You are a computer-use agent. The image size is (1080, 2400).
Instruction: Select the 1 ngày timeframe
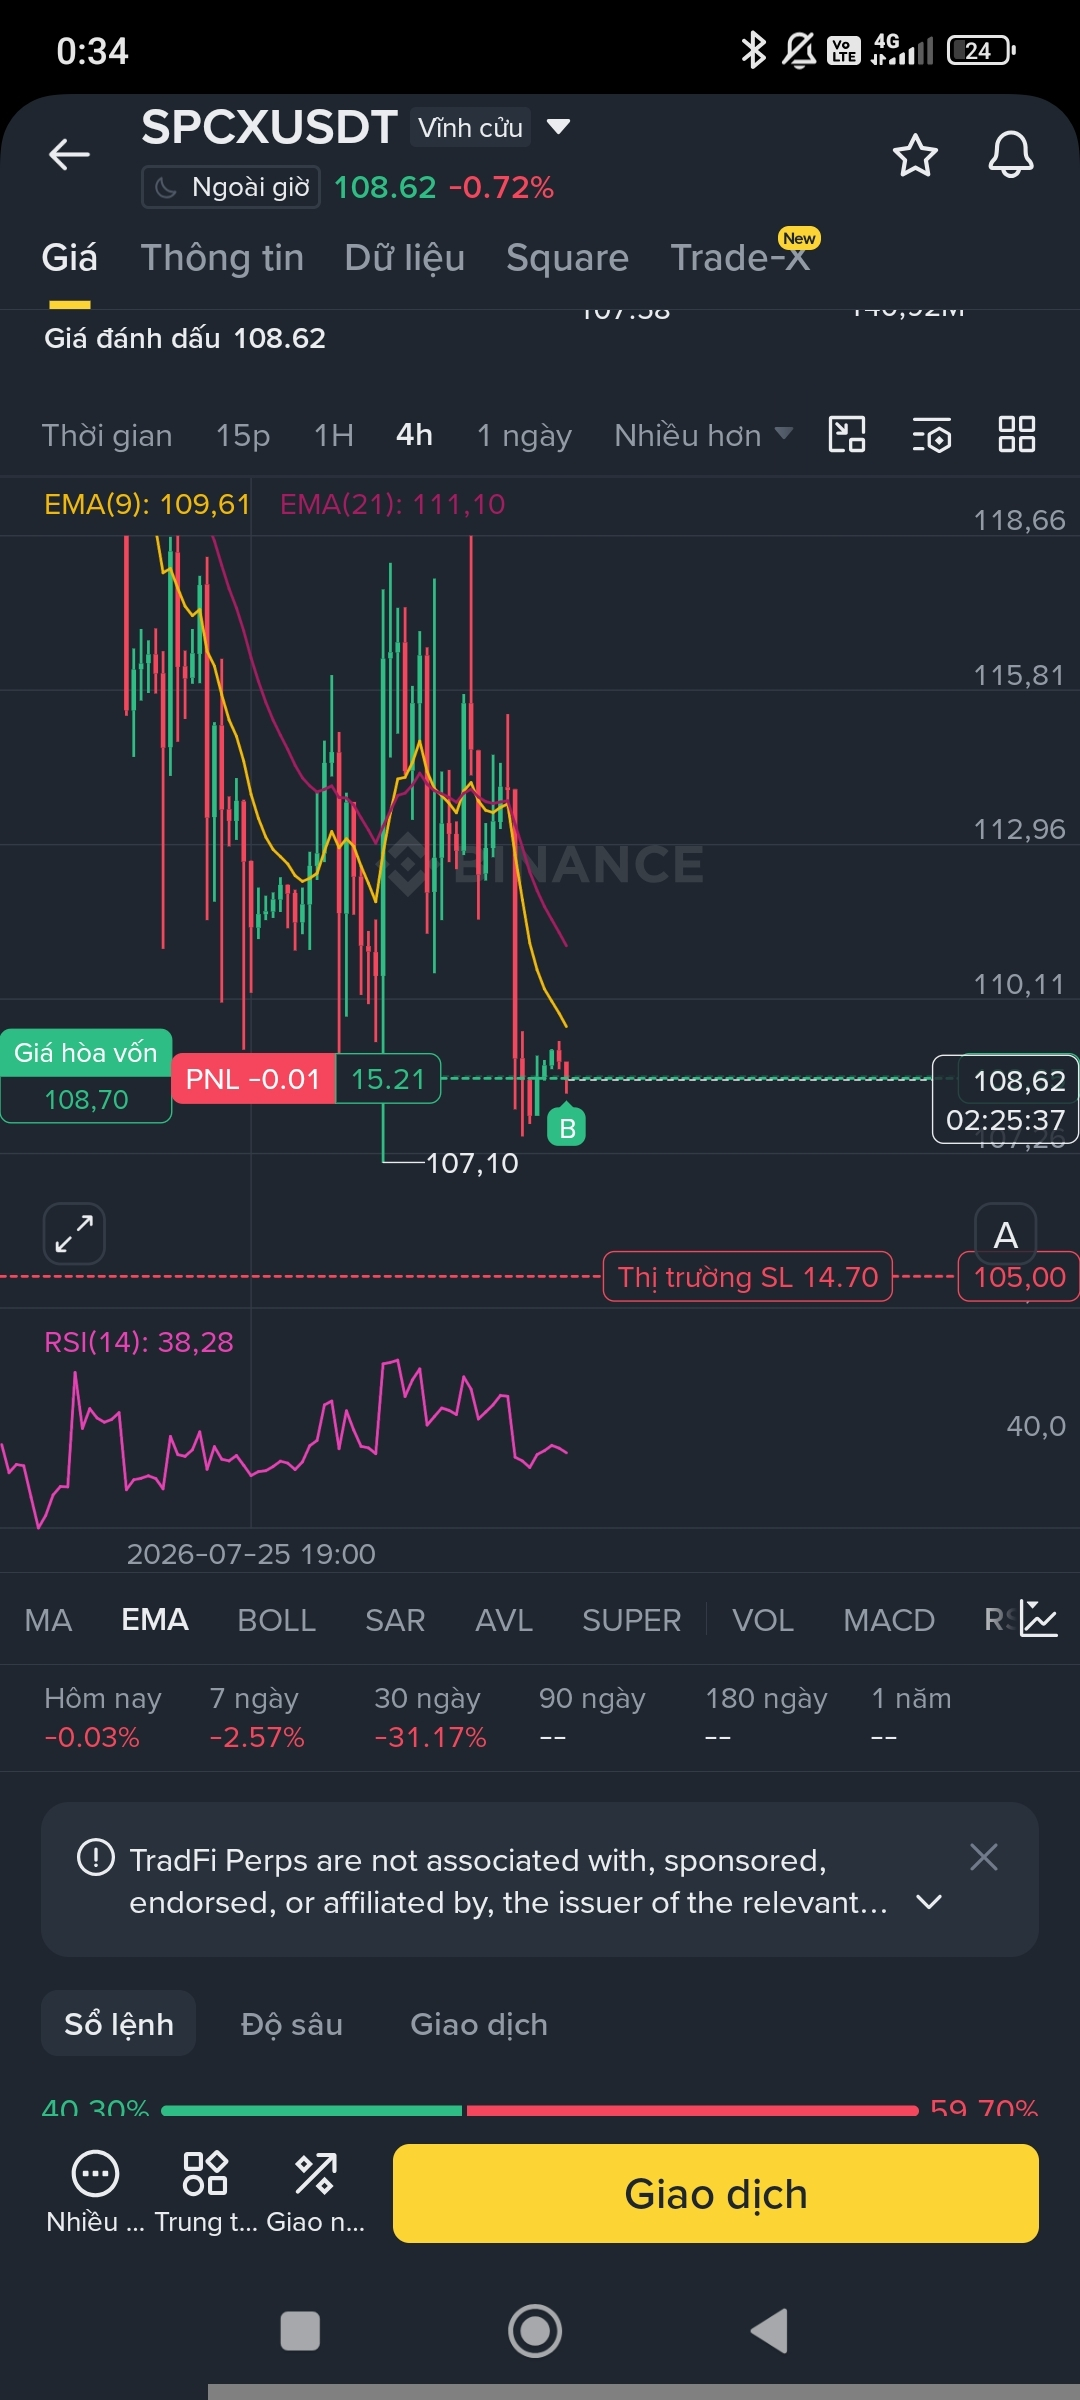pos(524,435)
